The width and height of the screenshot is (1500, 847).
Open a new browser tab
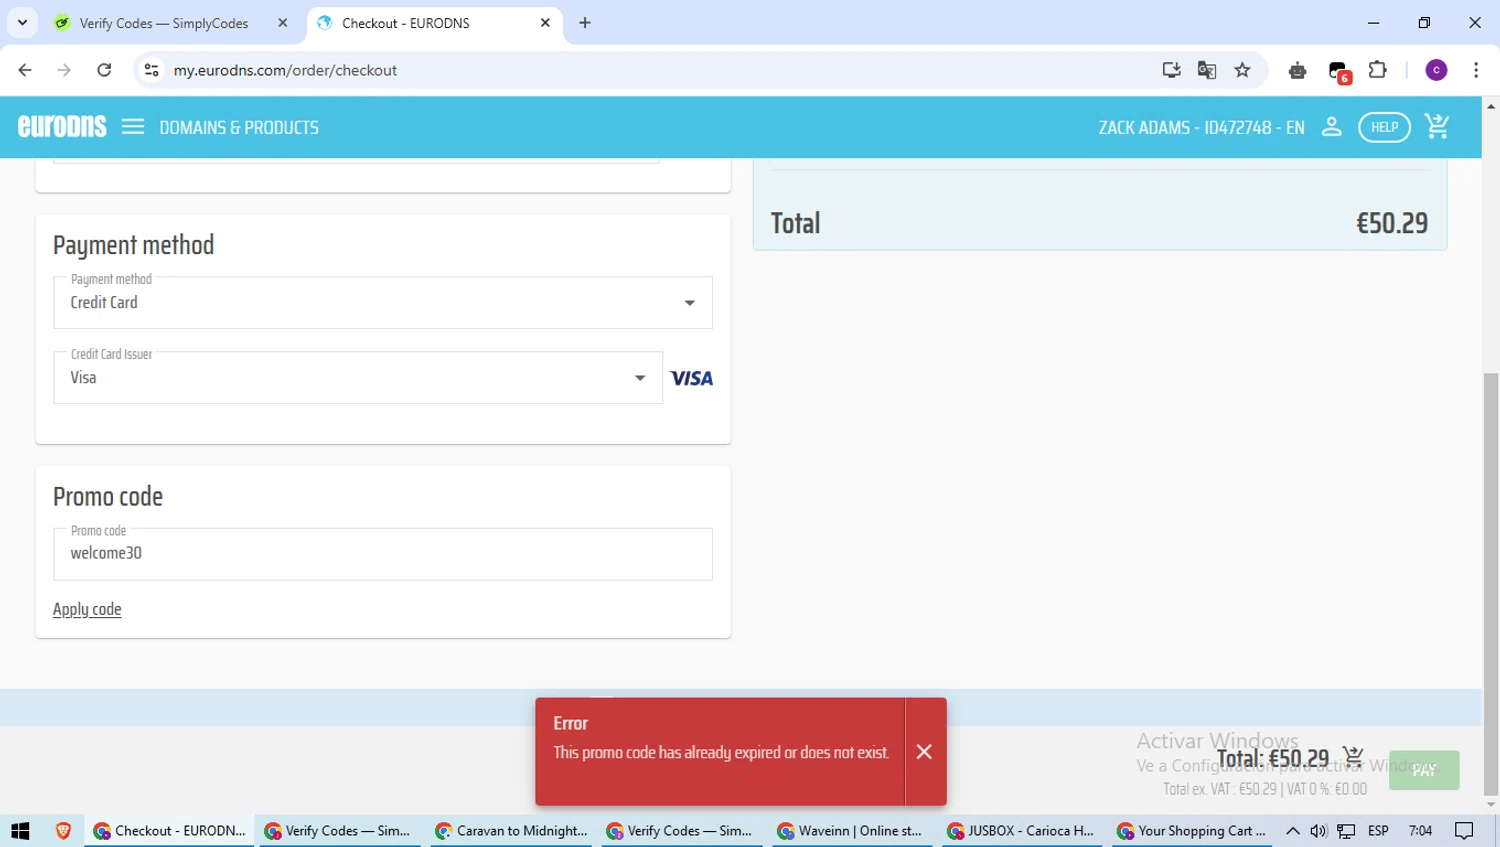585,23
